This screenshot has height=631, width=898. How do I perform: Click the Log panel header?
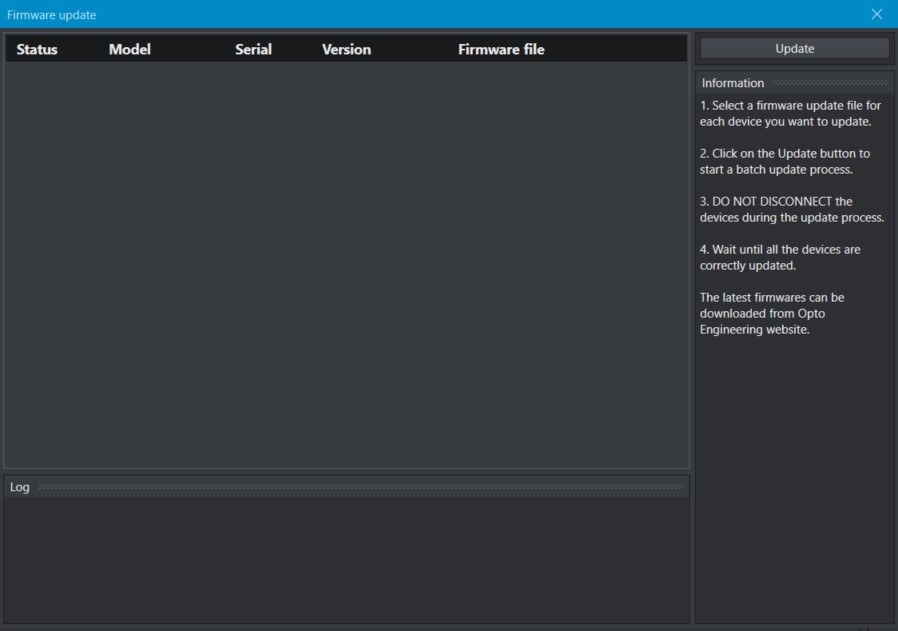[x=346, y=487]
